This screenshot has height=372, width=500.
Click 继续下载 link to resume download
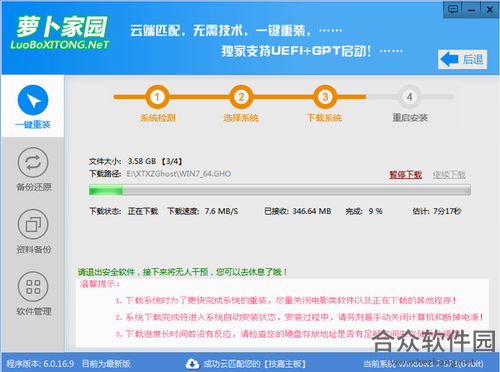[x=449, y=174]
